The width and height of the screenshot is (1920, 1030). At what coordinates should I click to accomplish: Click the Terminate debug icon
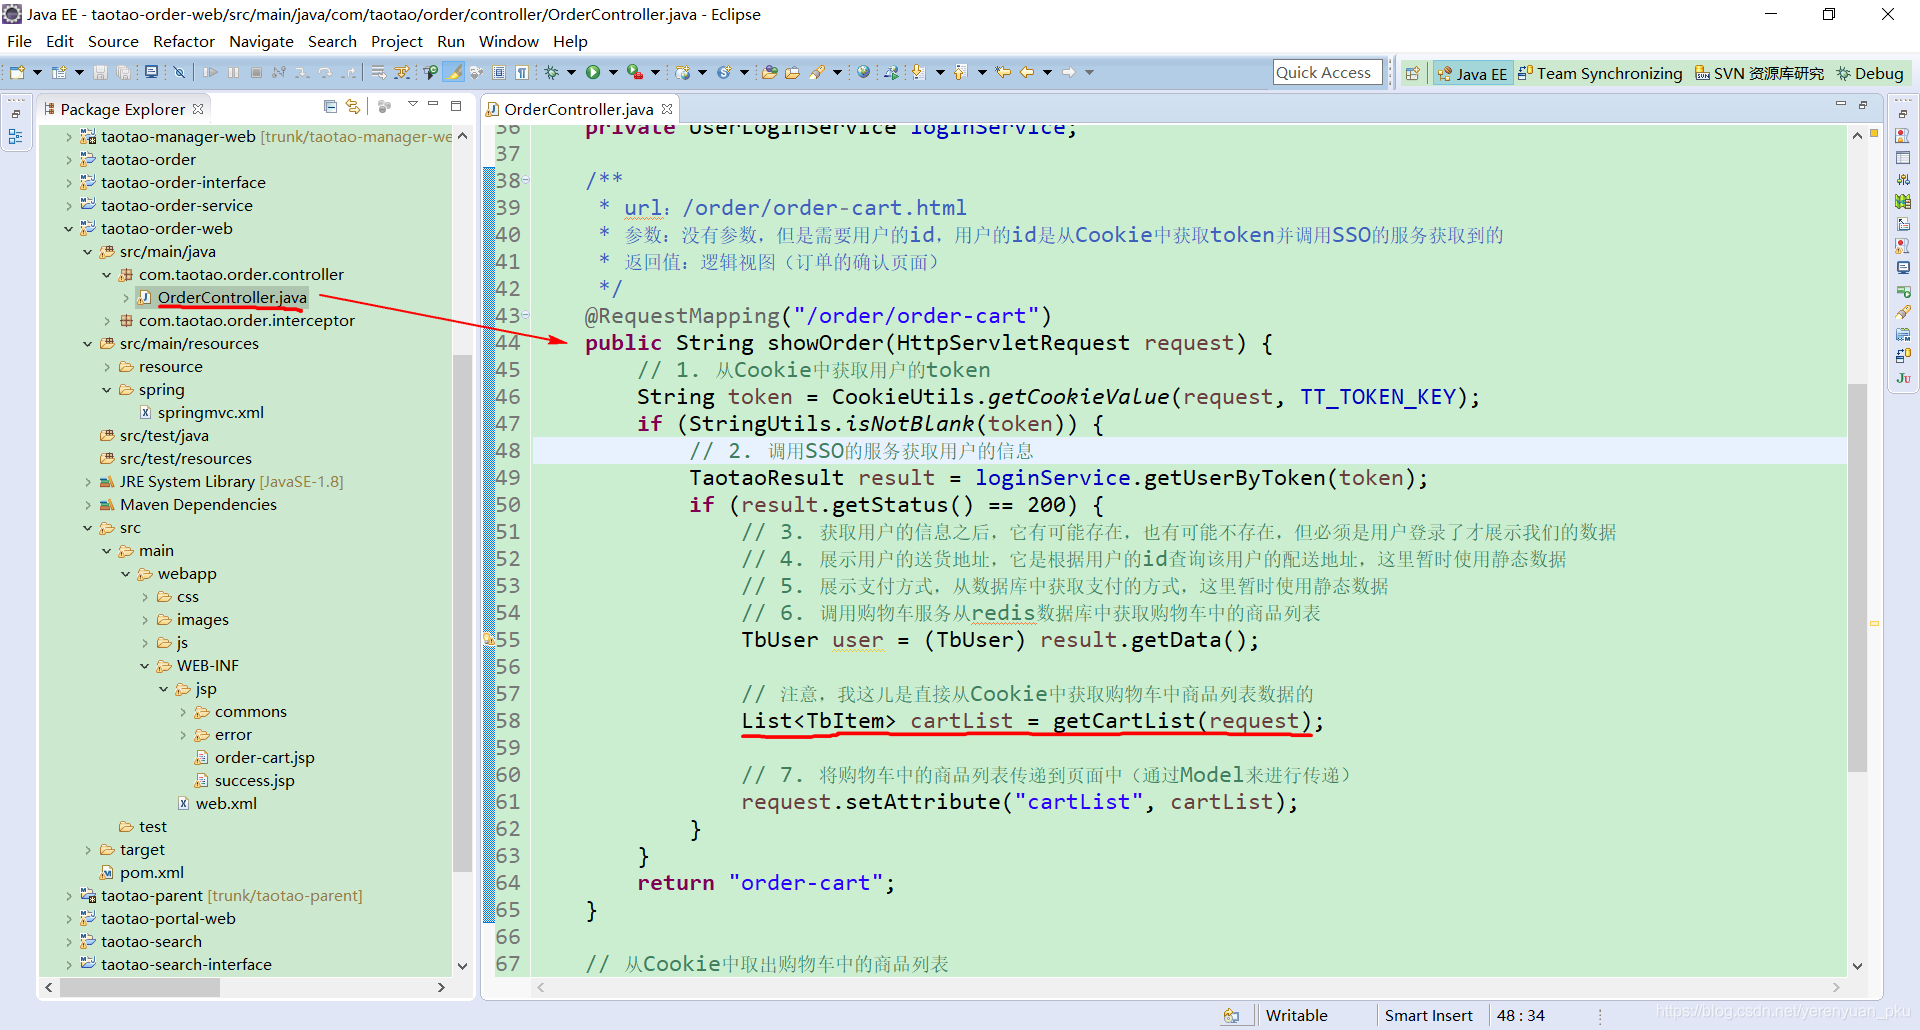point(256,72)
